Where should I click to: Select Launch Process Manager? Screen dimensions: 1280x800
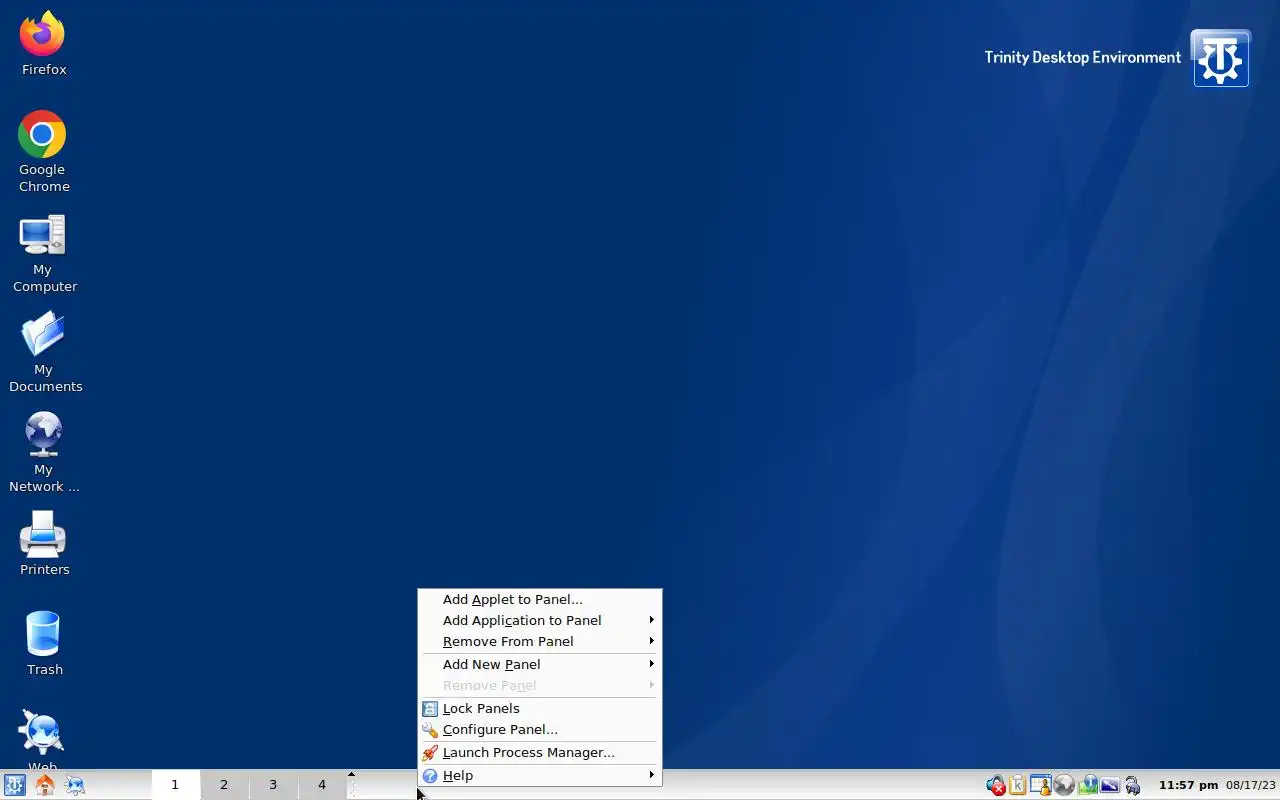click(x=539, y=753)
